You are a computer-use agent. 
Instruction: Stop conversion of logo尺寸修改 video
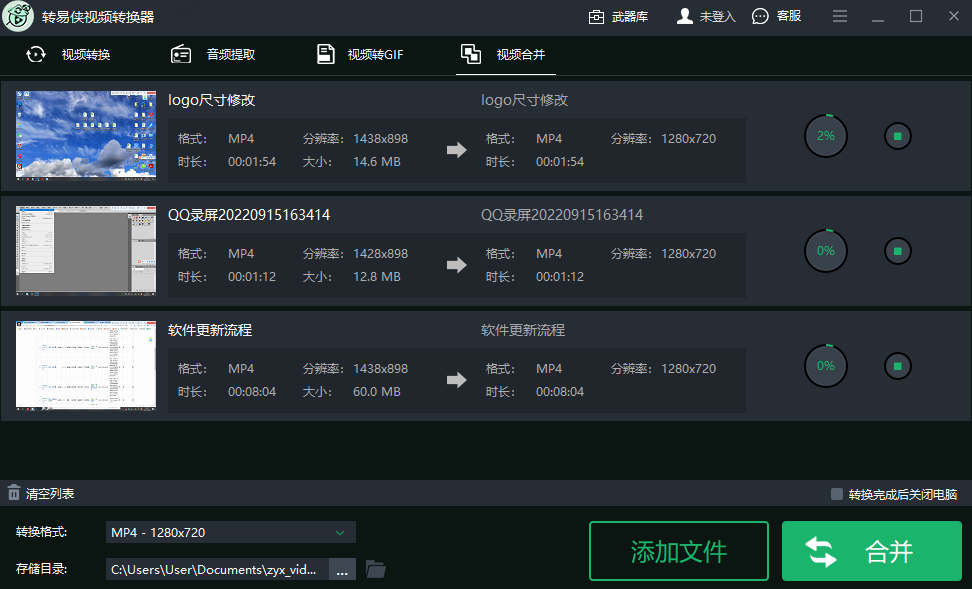[x=897, y=136]
